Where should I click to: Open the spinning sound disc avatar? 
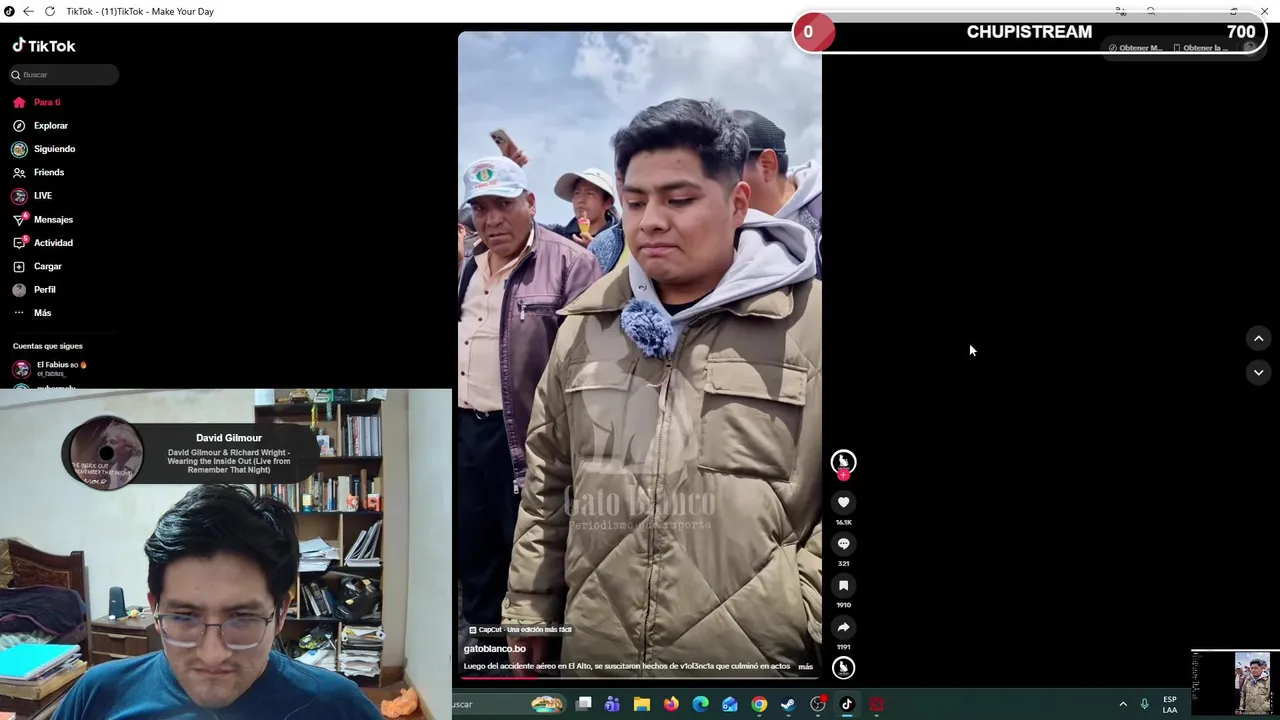click(x=843, y=667)
